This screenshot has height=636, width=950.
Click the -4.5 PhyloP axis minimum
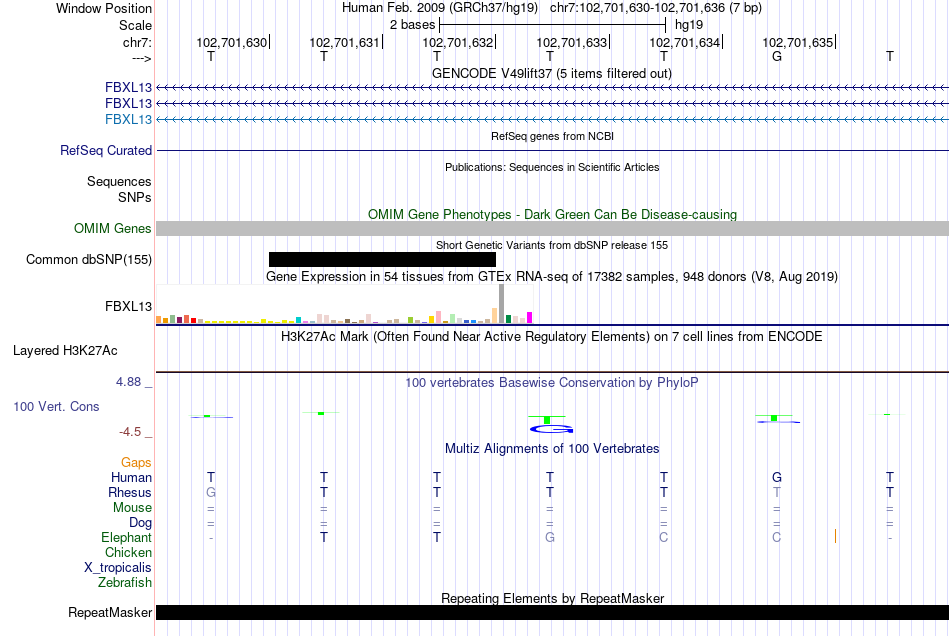coord(130,431)
